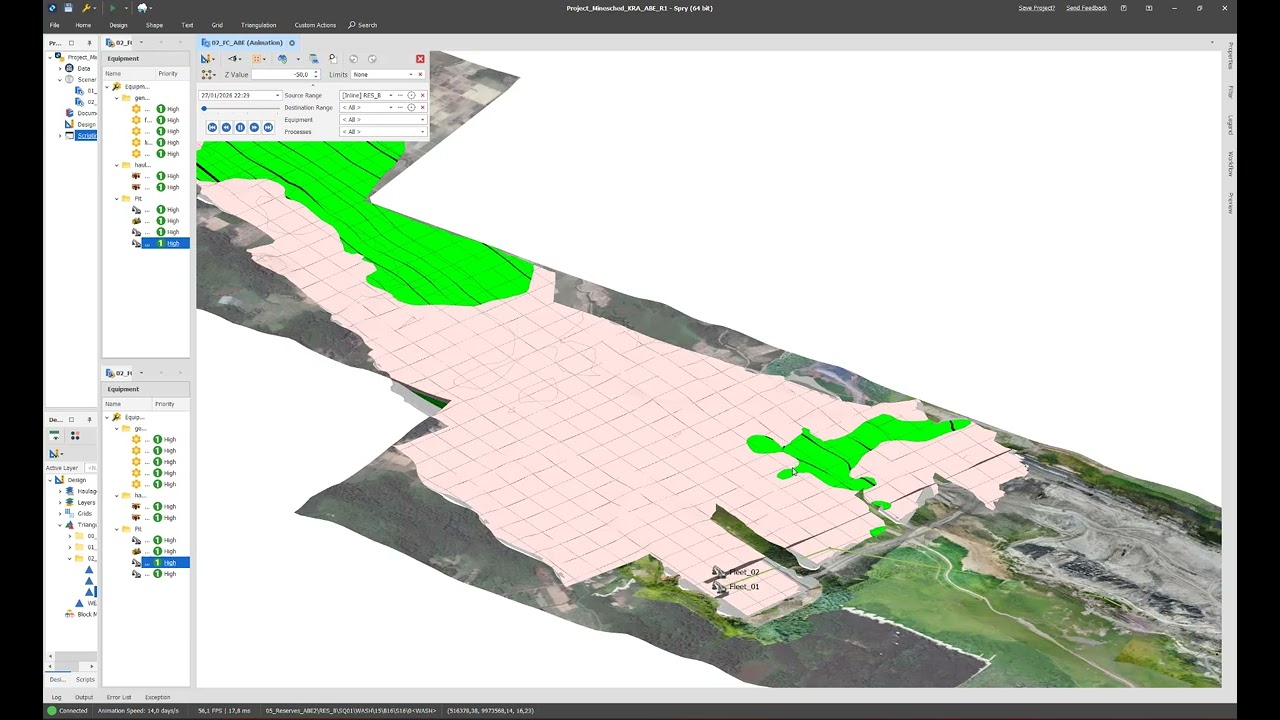1280x720 pixels.
Task: Clear the Destination Range with its red x
Action: pos(422,107)
